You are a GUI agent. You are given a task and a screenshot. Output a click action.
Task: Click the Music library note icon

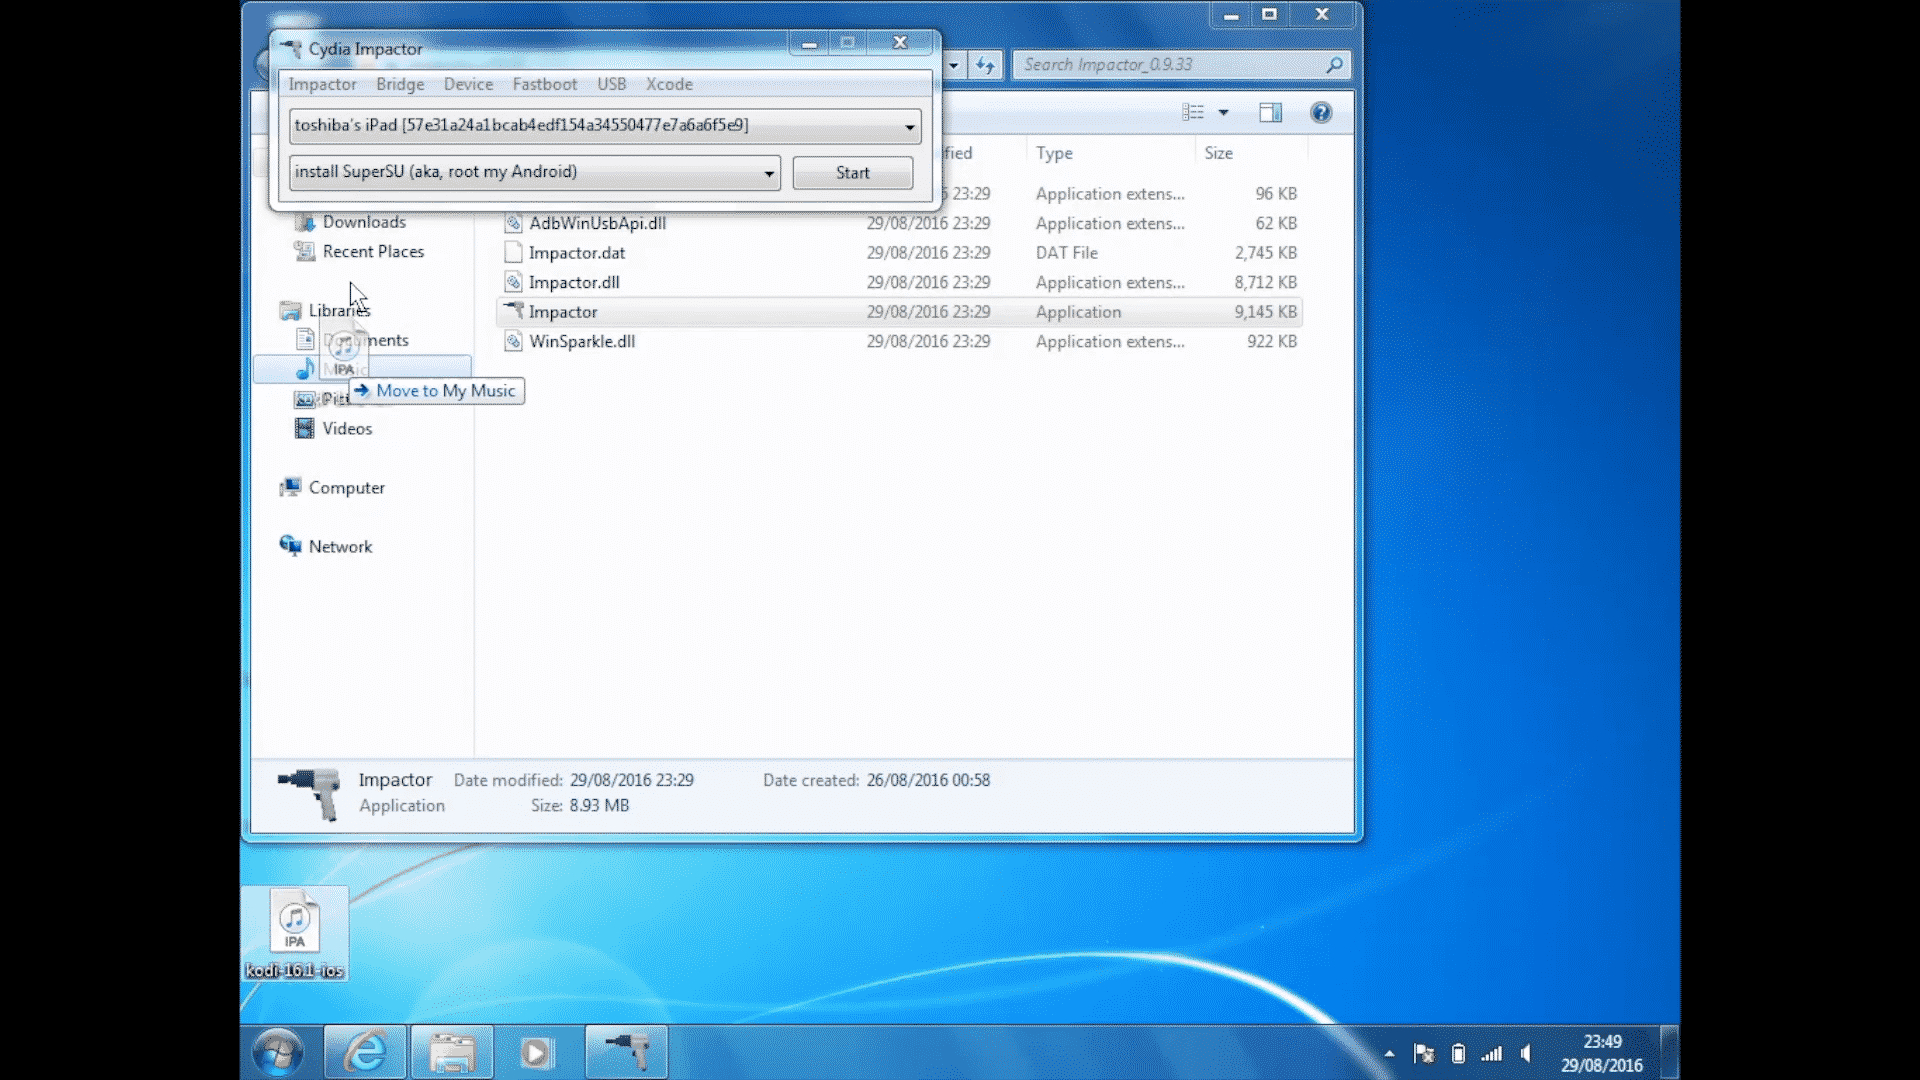(x=305, y=369)
